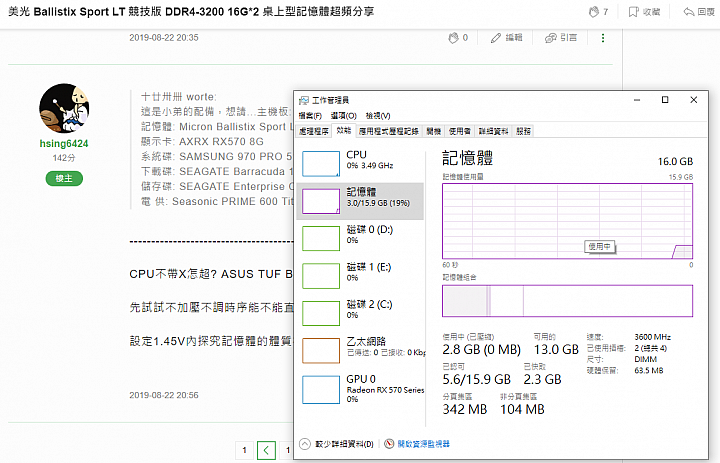Screen dimensions: 720x463
Task: Select 磁碟 1 (E:) performance entry
Action: [360, 276]
